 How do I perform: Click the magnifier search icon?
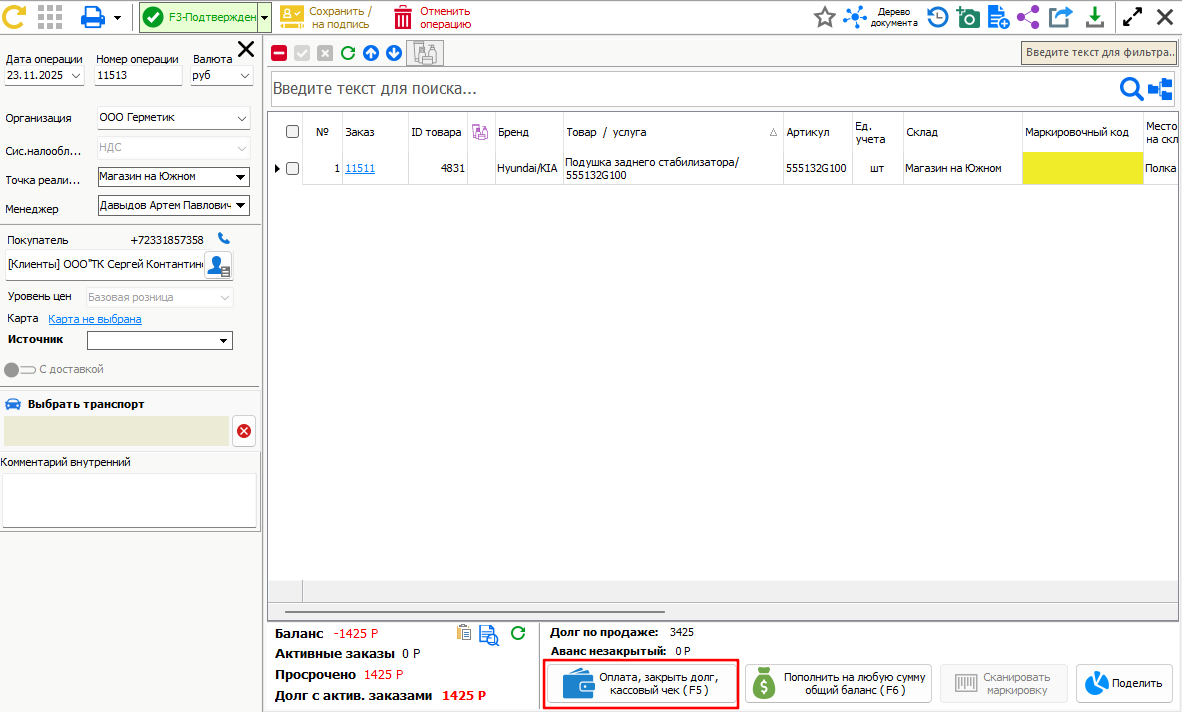[x=1131, y=89]
